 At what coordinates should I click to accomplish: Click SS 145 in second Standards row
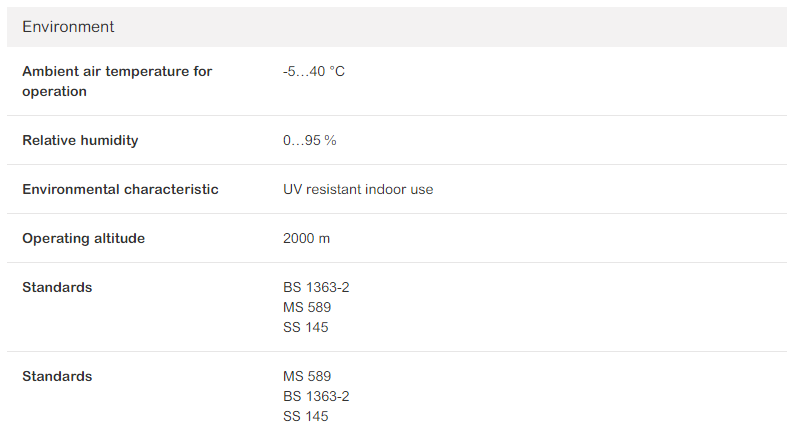(x=306, y=416)
